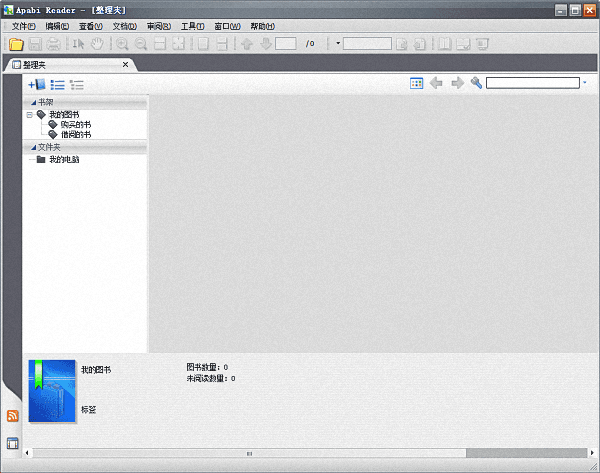The width and height of the screenshot is (600, 473).
Task: Select 购买的书 in the bookshelf tree
Action: click(x=75, y=124)
